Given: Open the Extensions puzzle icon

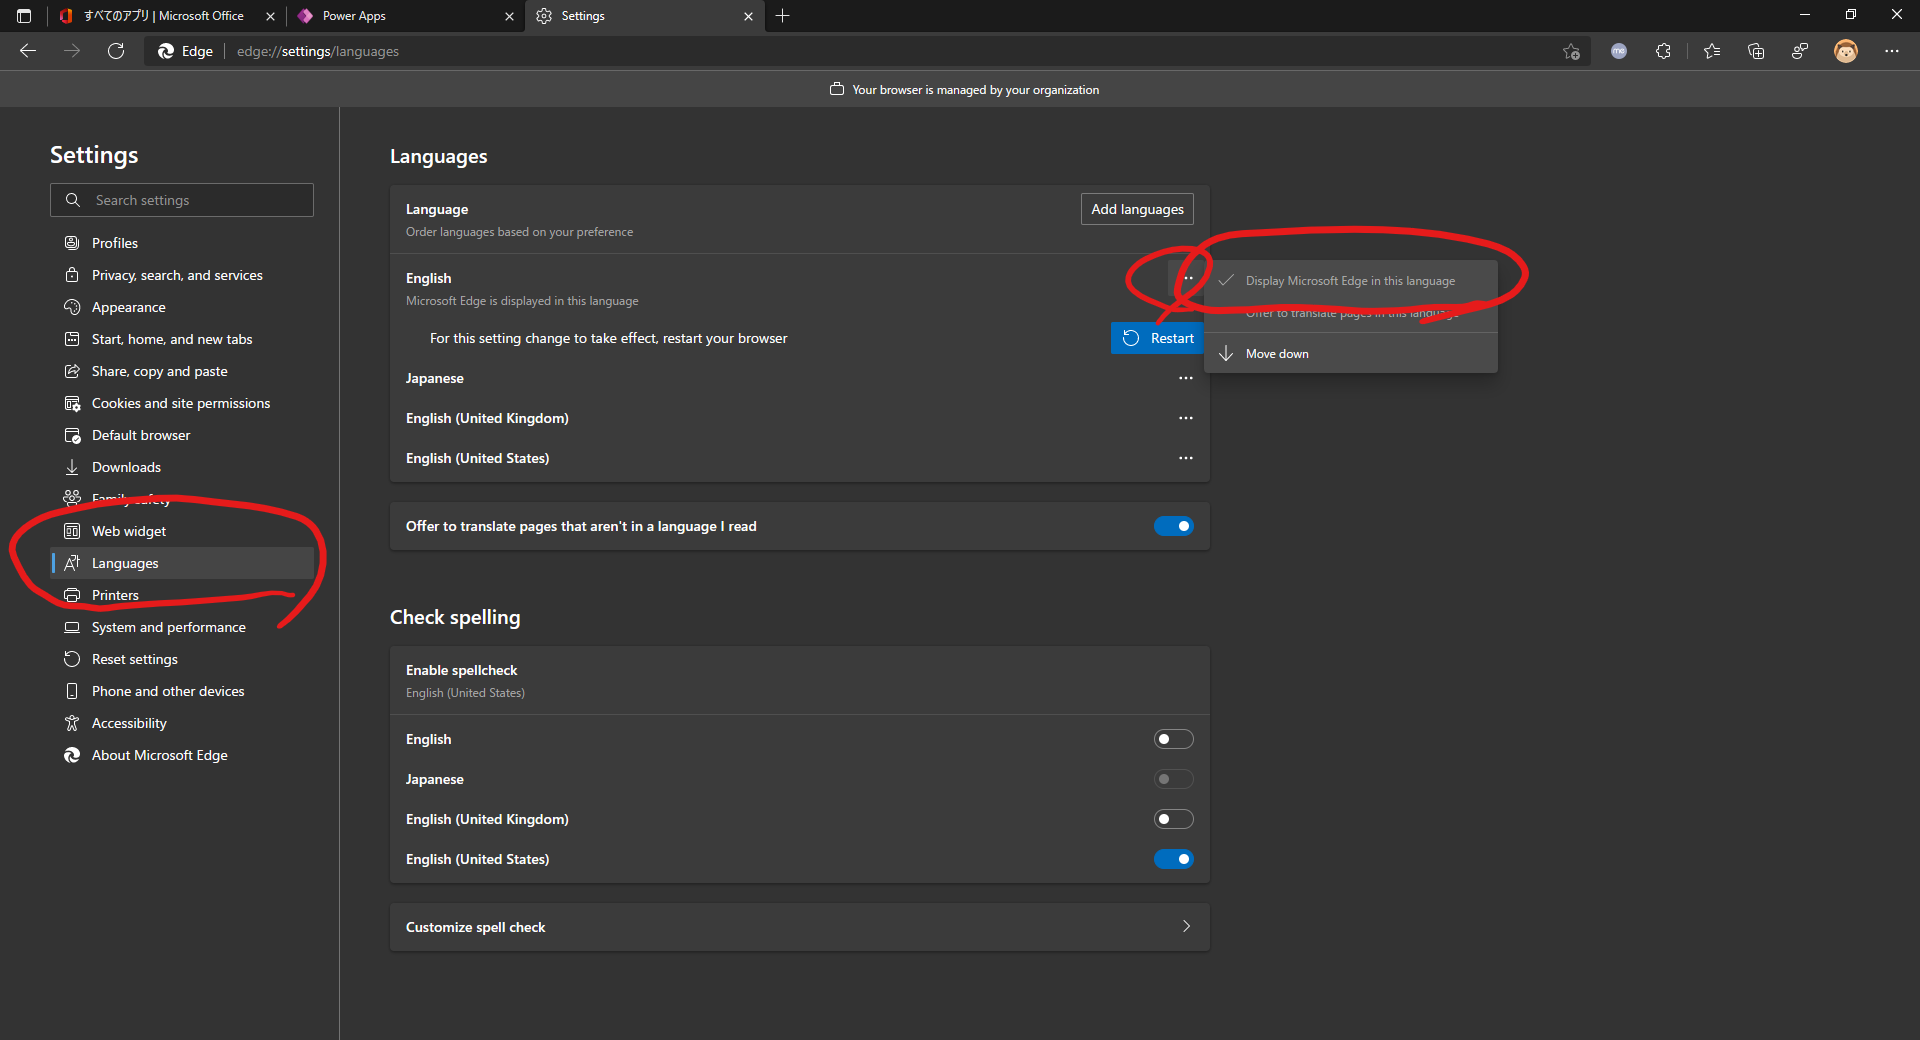Looking at the screenshot, I should (x=1663, y=51).
